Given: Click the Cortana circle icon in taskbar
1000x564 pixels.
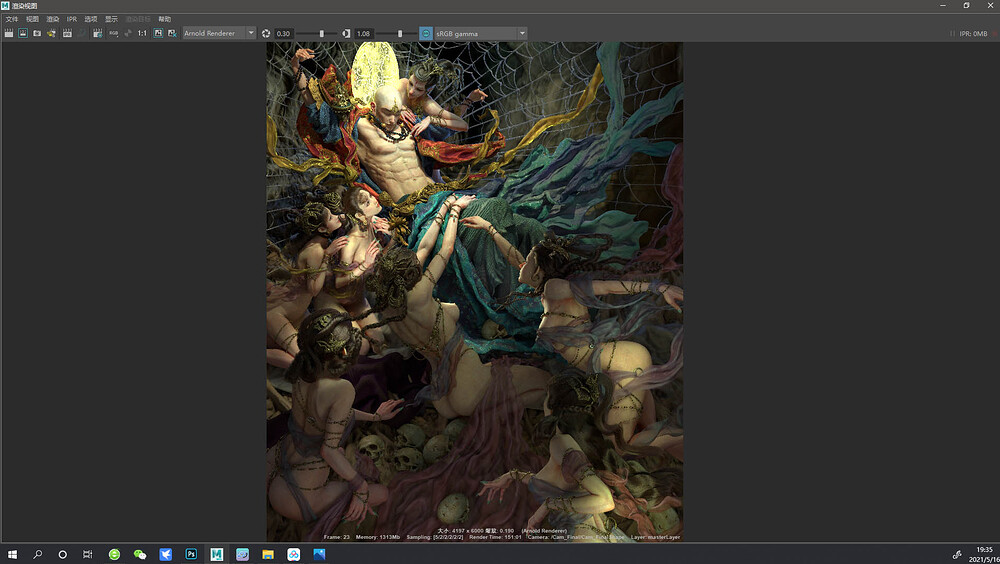Looking at the screenshot, I should tap(62, 554).
